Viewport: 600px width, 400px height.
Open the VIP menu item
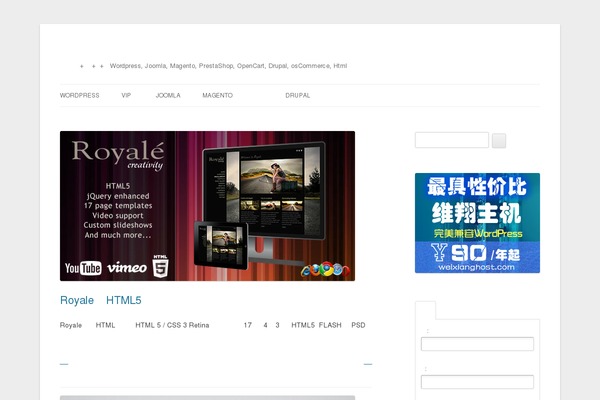pos(126,95)
